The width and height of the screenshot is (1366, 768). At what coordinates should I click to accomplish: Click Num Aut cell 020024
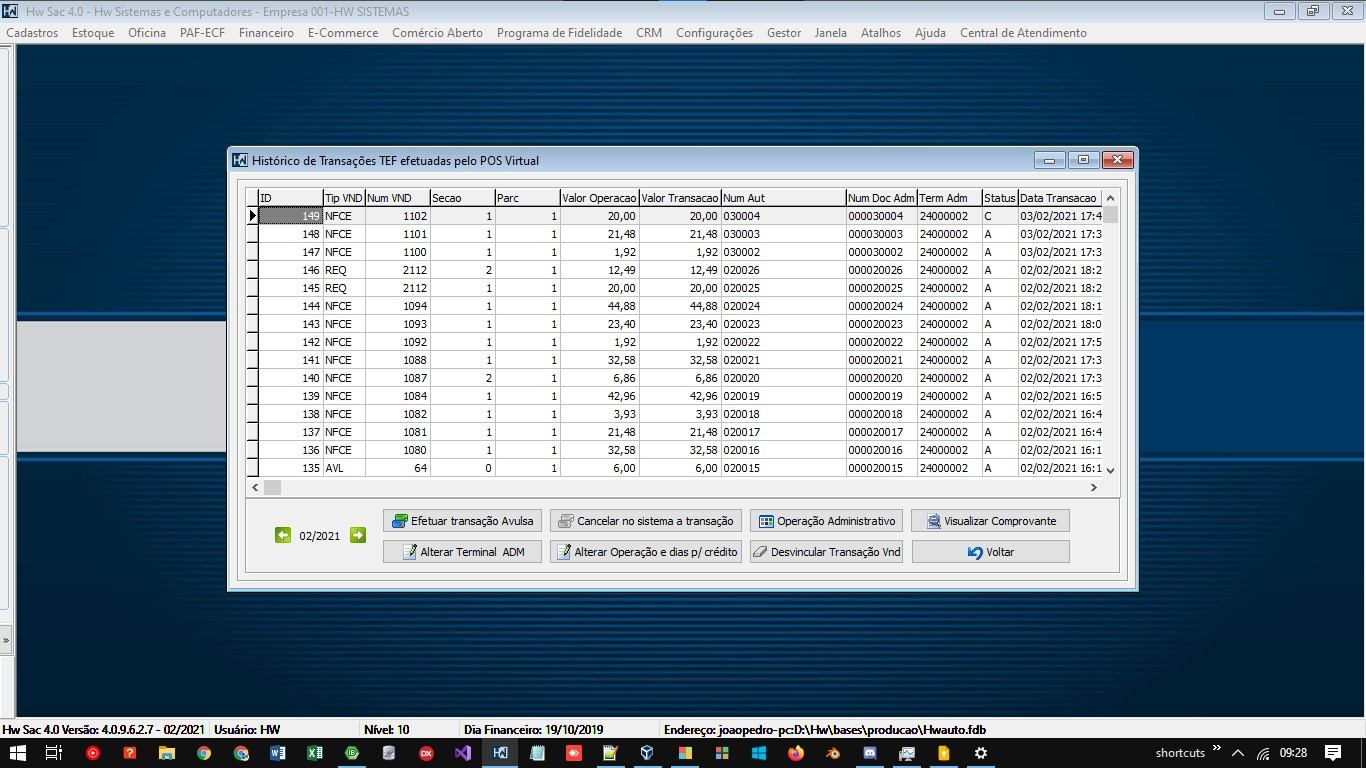pyautogui.click(x=783, y=306)
